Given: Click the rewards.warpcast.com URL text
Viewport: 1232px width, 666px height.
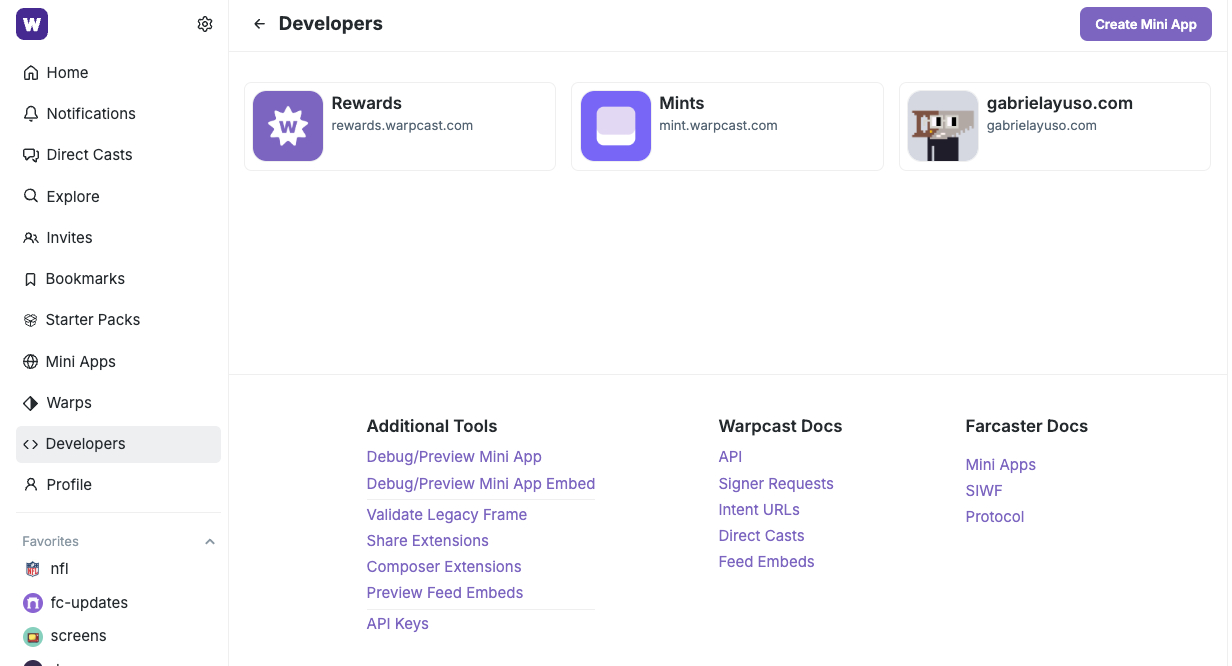Looking at the screenshot, I should (x=402, y=126).
